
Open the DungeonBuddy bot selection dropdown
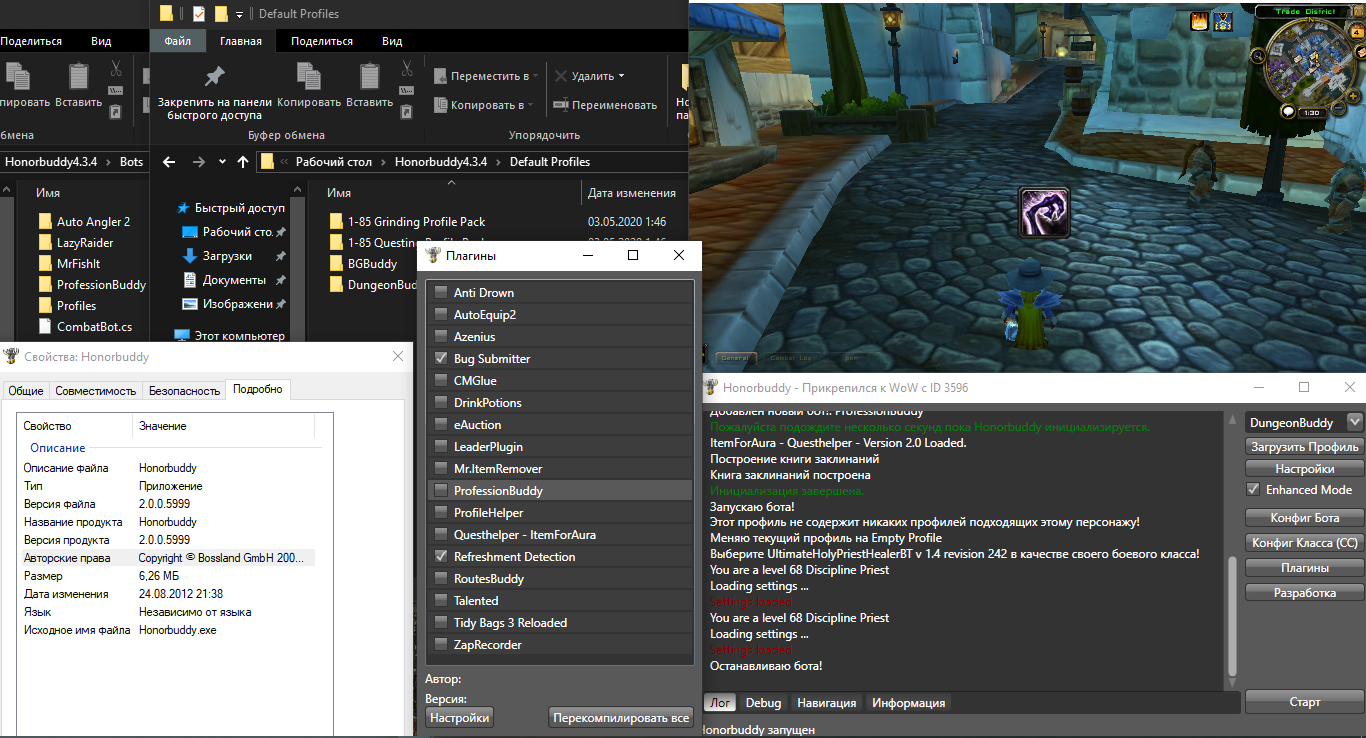[1355, 422]
